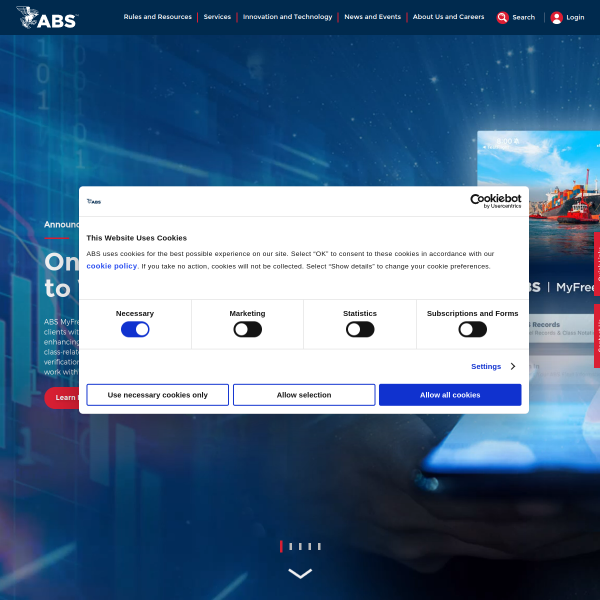Click the down chevron arrow at page bottom
This screenshot has height=600, width=600.
click(300, 573)
